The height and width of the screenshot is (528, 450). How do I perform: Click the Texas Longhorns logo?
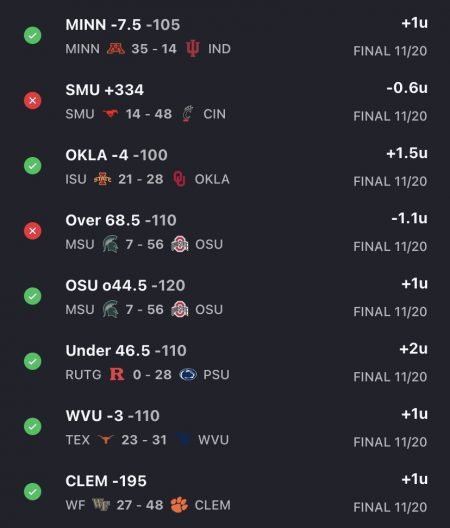click(x=106, y=439)
